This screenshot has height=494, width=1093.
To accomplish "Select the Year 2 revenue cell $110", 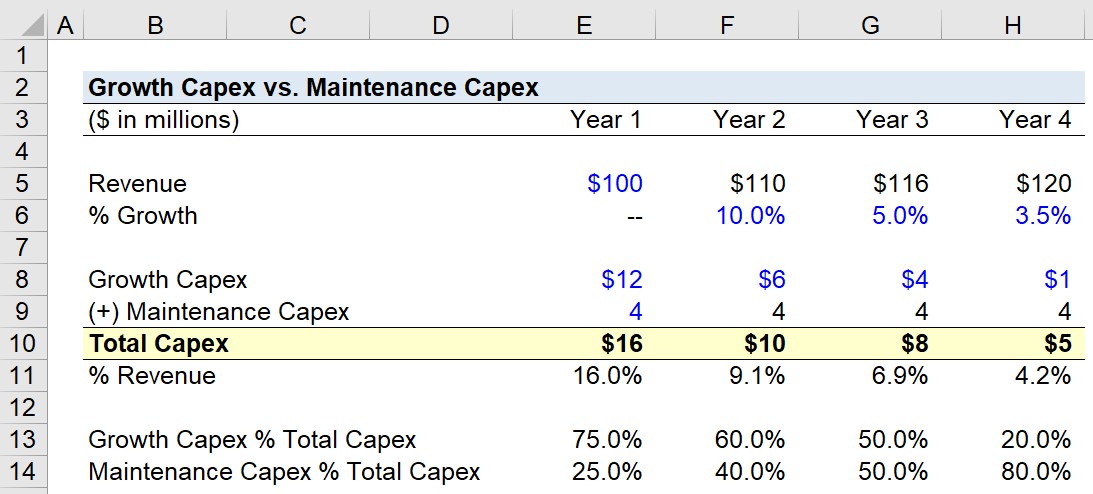I will point(758,183).
